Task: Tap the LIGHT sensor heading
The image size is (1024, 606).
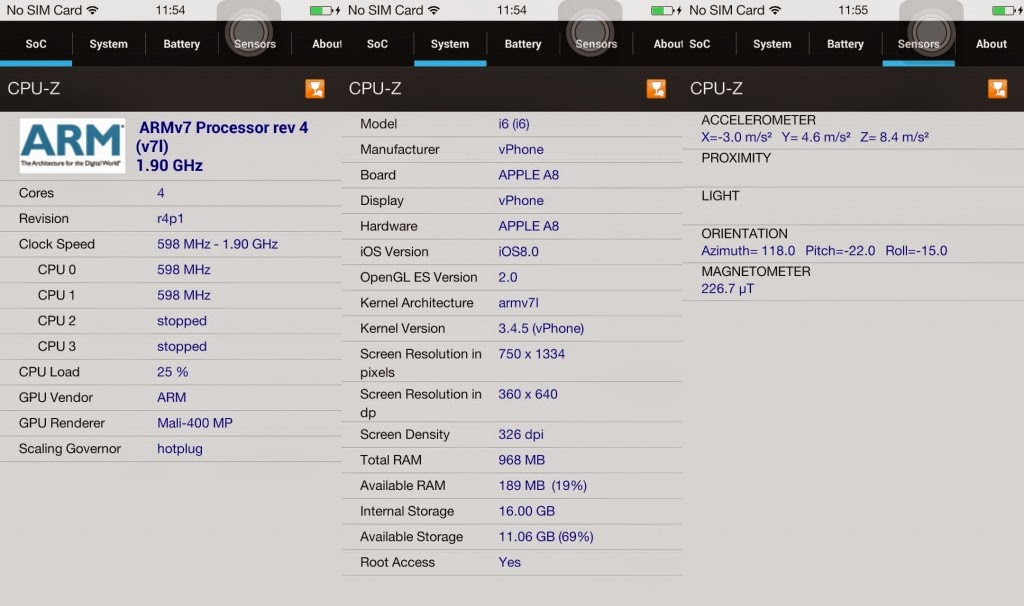Action: coord(720,196)
